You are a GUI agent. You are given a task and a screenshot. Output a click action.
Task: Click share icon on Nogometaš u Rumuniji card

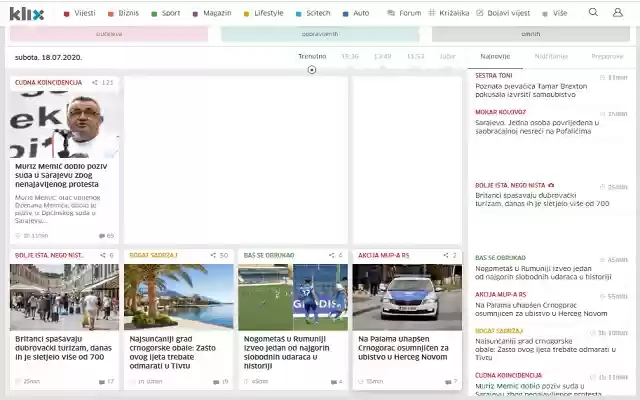pyautogui.click(x=331, y=255)
